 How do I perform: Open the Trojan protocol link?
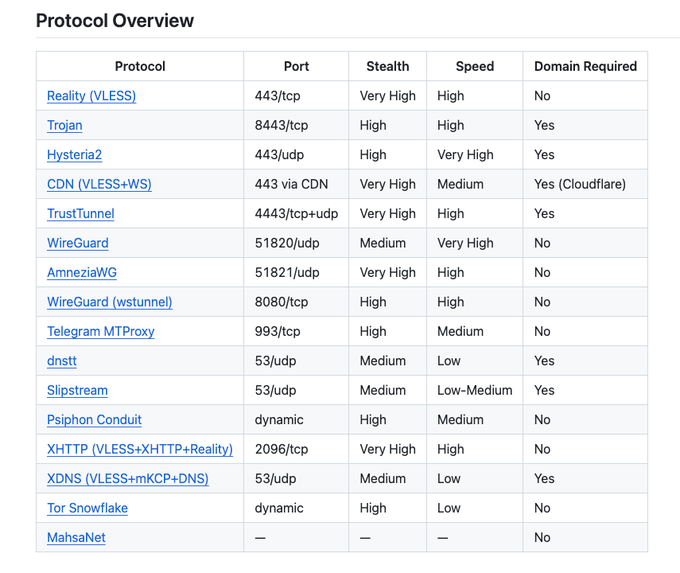pos(65,125)
